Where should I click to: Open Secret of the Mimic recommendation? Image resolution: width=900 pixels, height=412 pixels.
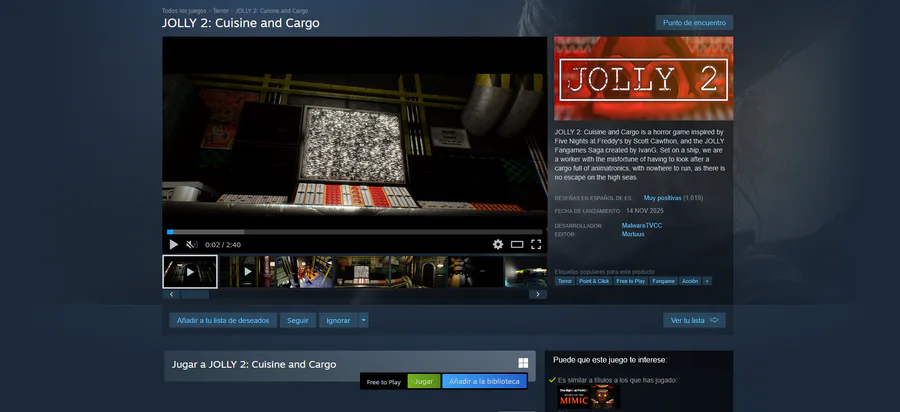click(x=588, y=397)
